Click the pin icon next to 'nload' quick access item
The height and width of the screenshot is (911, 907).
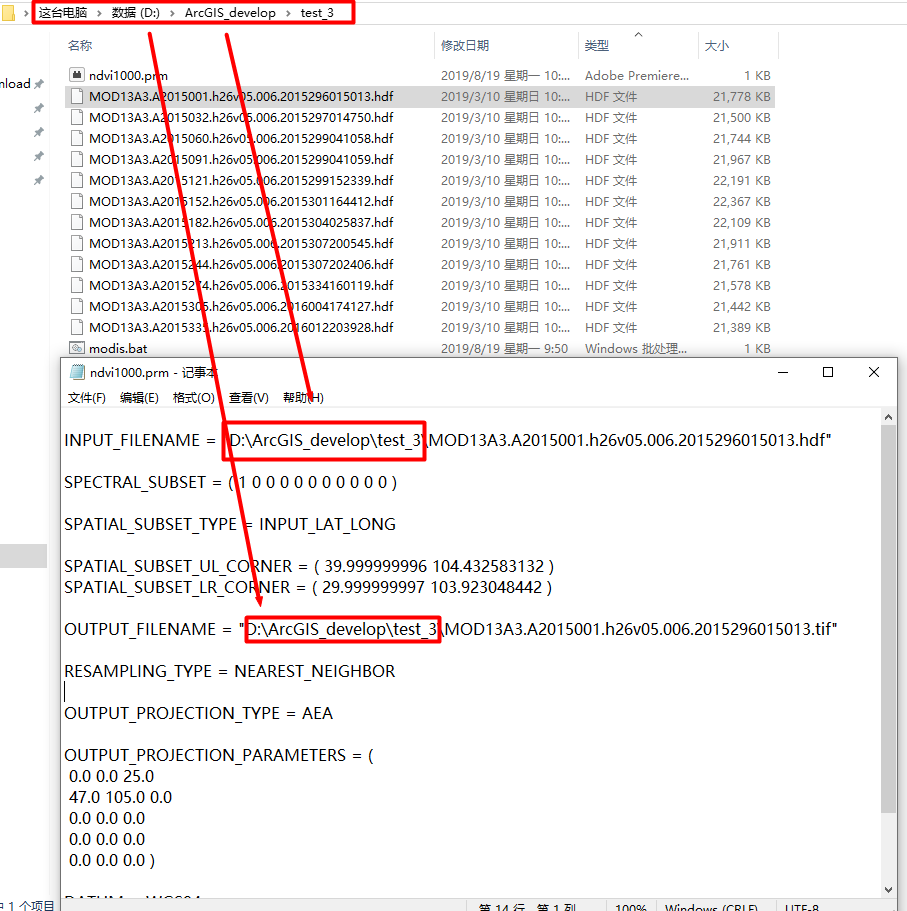coord(39,84)
